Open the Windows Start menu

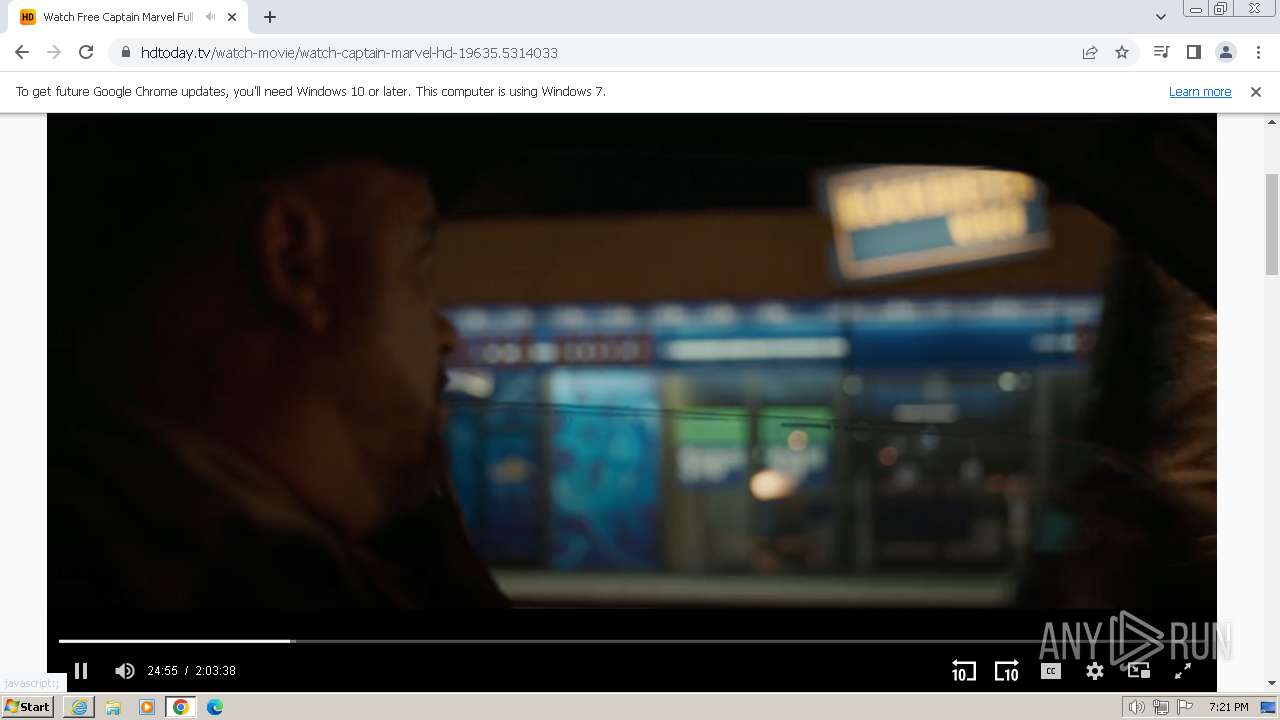(27, 706)
